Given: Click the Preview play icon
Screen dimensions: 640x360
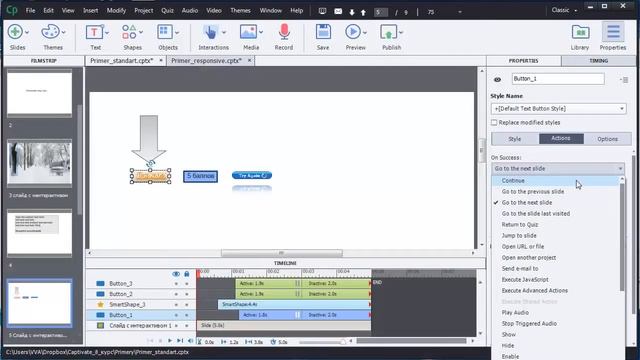Looking at the screenshot, I should point(353,32).
